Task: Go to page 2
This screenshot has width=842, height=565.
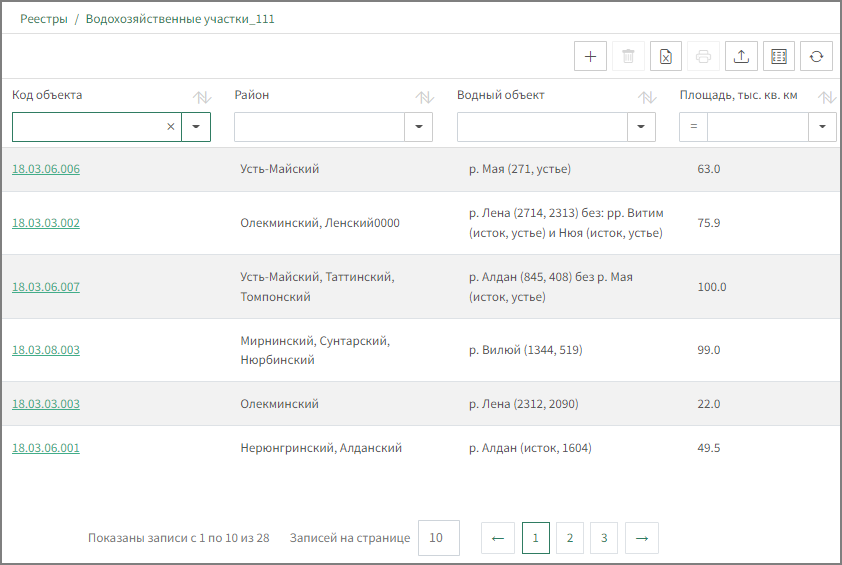Action: click(x=569, y=538)
